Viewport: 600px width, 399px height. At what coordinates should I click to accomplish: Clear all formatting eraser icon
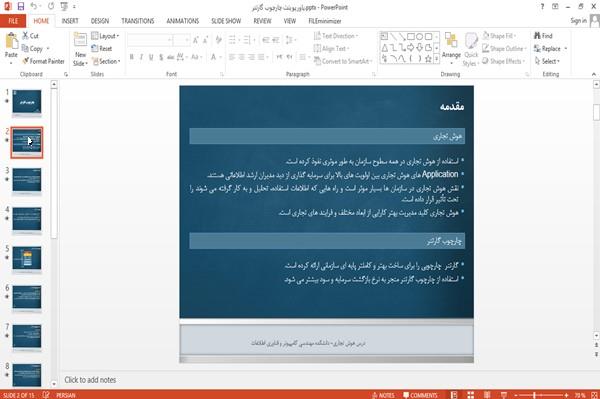tap(218, 40)
